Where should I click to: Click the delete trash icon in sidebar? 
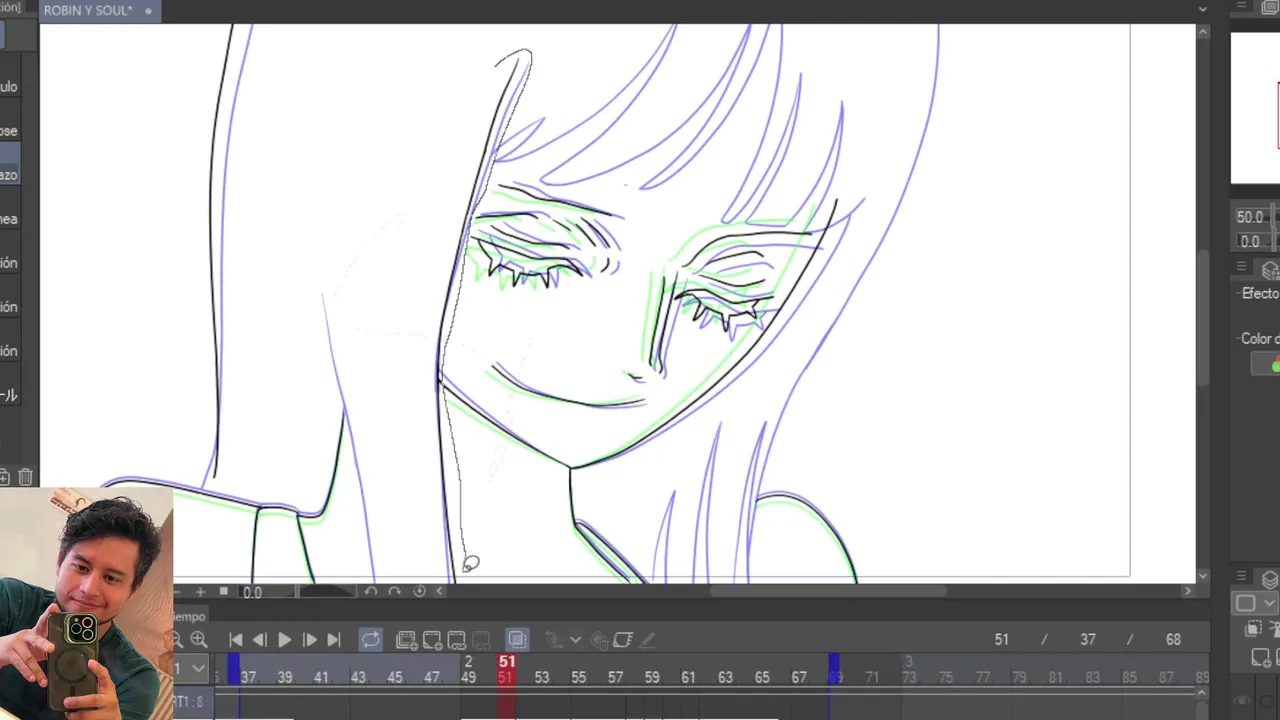pos(26,477)
